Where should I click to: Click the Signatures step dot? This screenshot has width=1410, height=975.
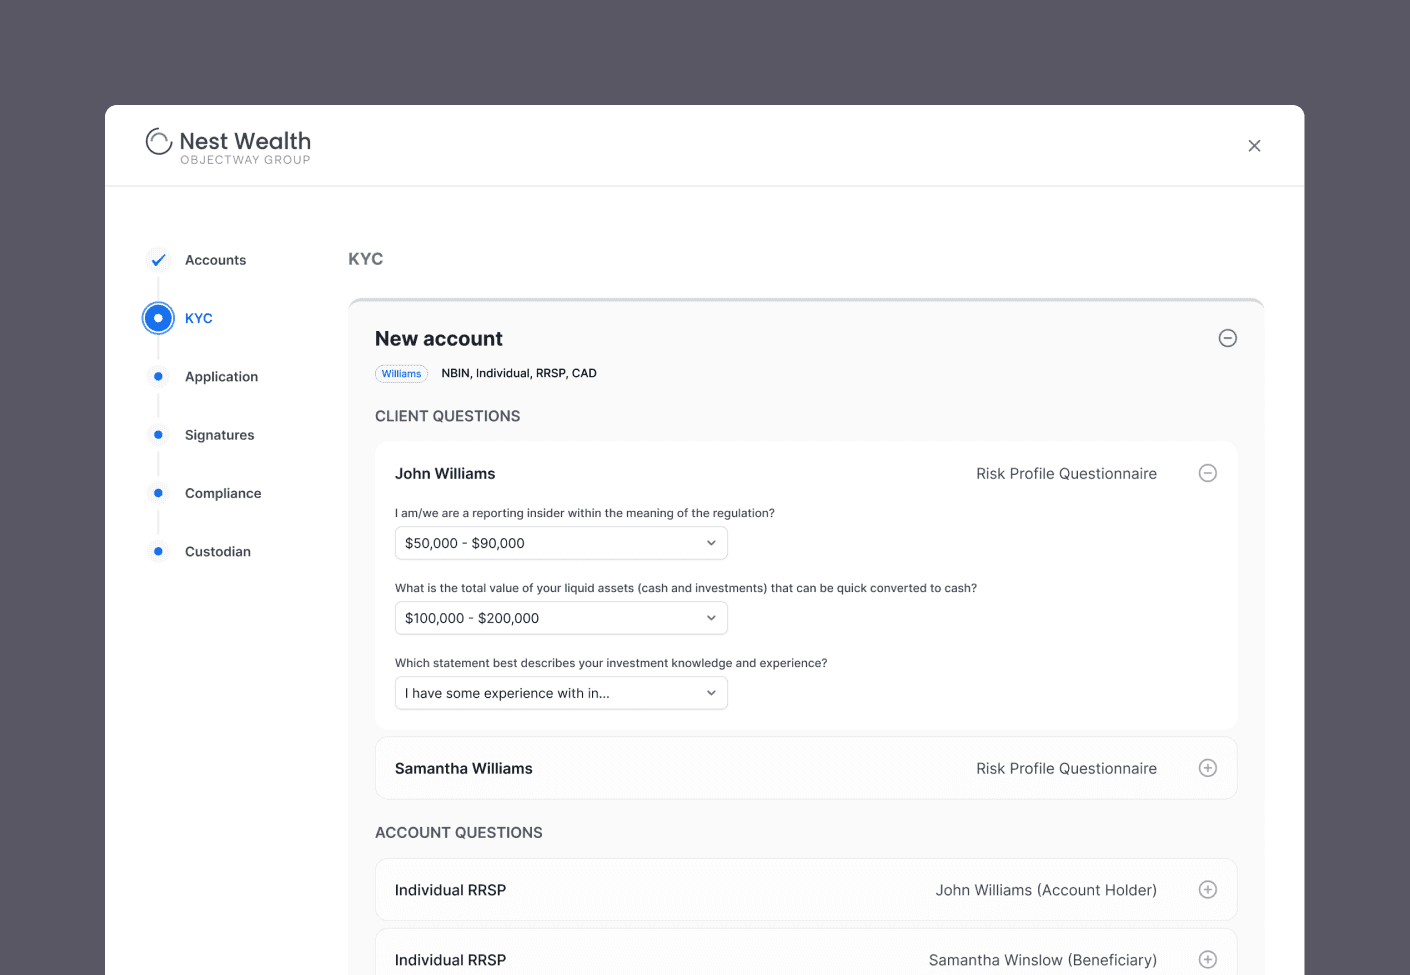(x=158, y=435)
